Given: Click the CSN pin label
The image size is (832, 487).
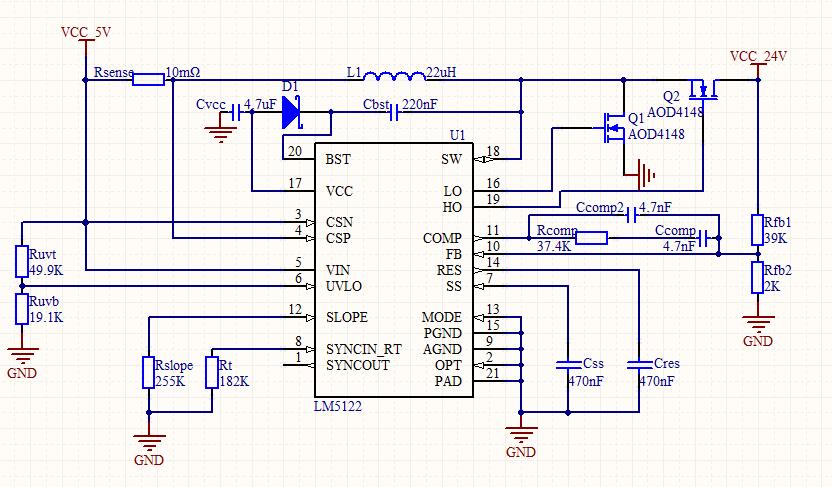Looking at the screenshot, I should (x=340, y=222).
